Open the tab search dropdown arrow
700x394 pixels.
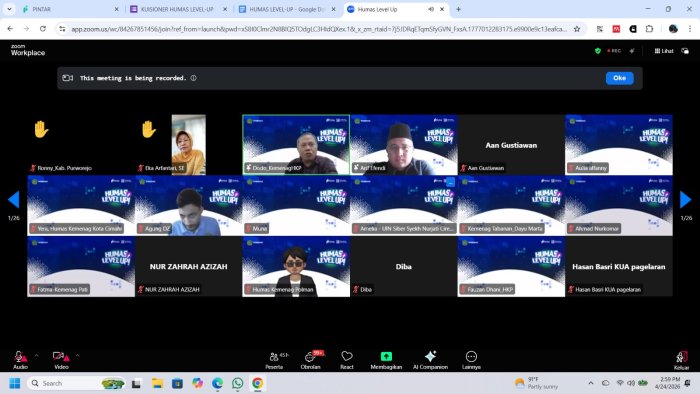click(9, 9)
